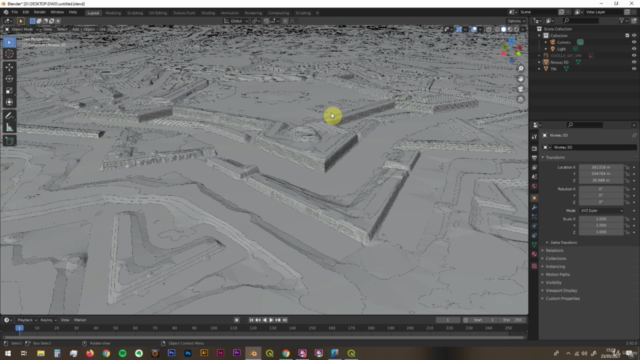The image size is (640, 360).
Task: Activate the Move tool
Action: click(x=9, y=67)
